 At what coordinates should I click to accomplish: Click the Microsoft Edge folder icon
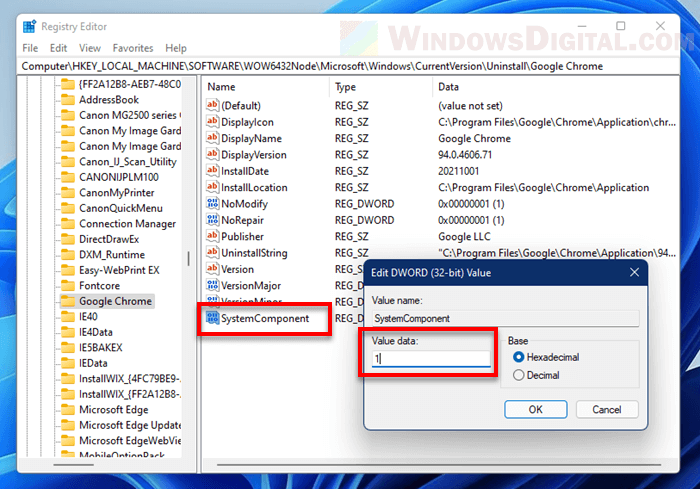coord(68,410)
